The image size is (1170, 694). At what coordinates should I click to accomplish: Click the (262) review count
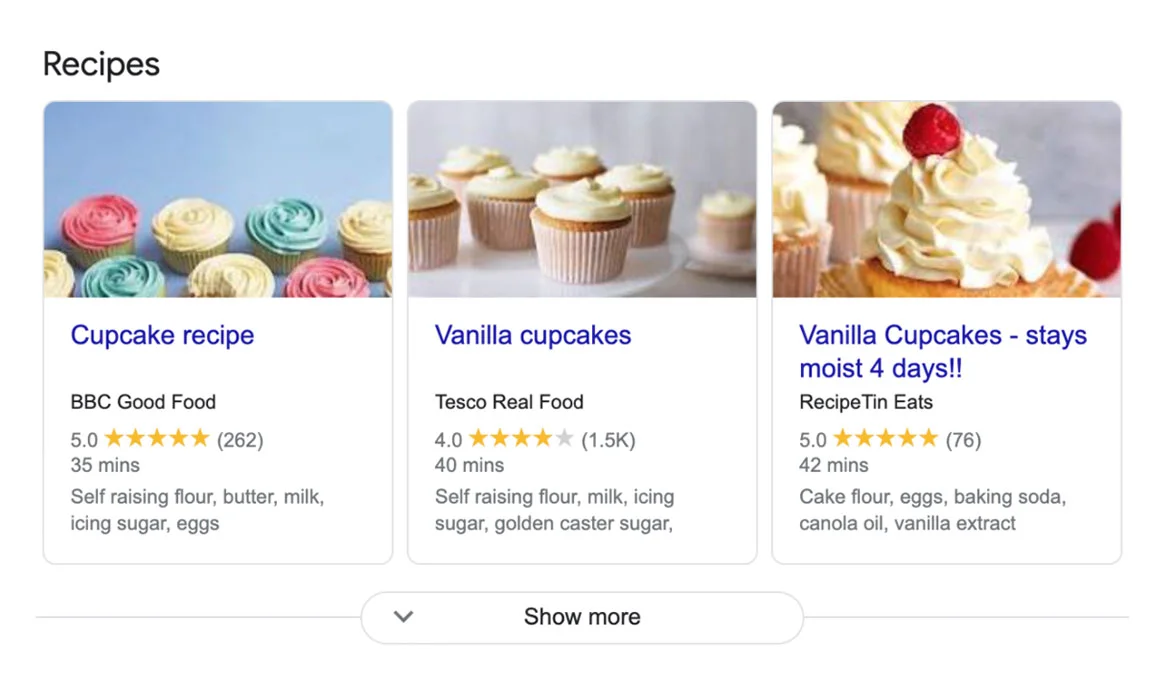pos(240,440)
